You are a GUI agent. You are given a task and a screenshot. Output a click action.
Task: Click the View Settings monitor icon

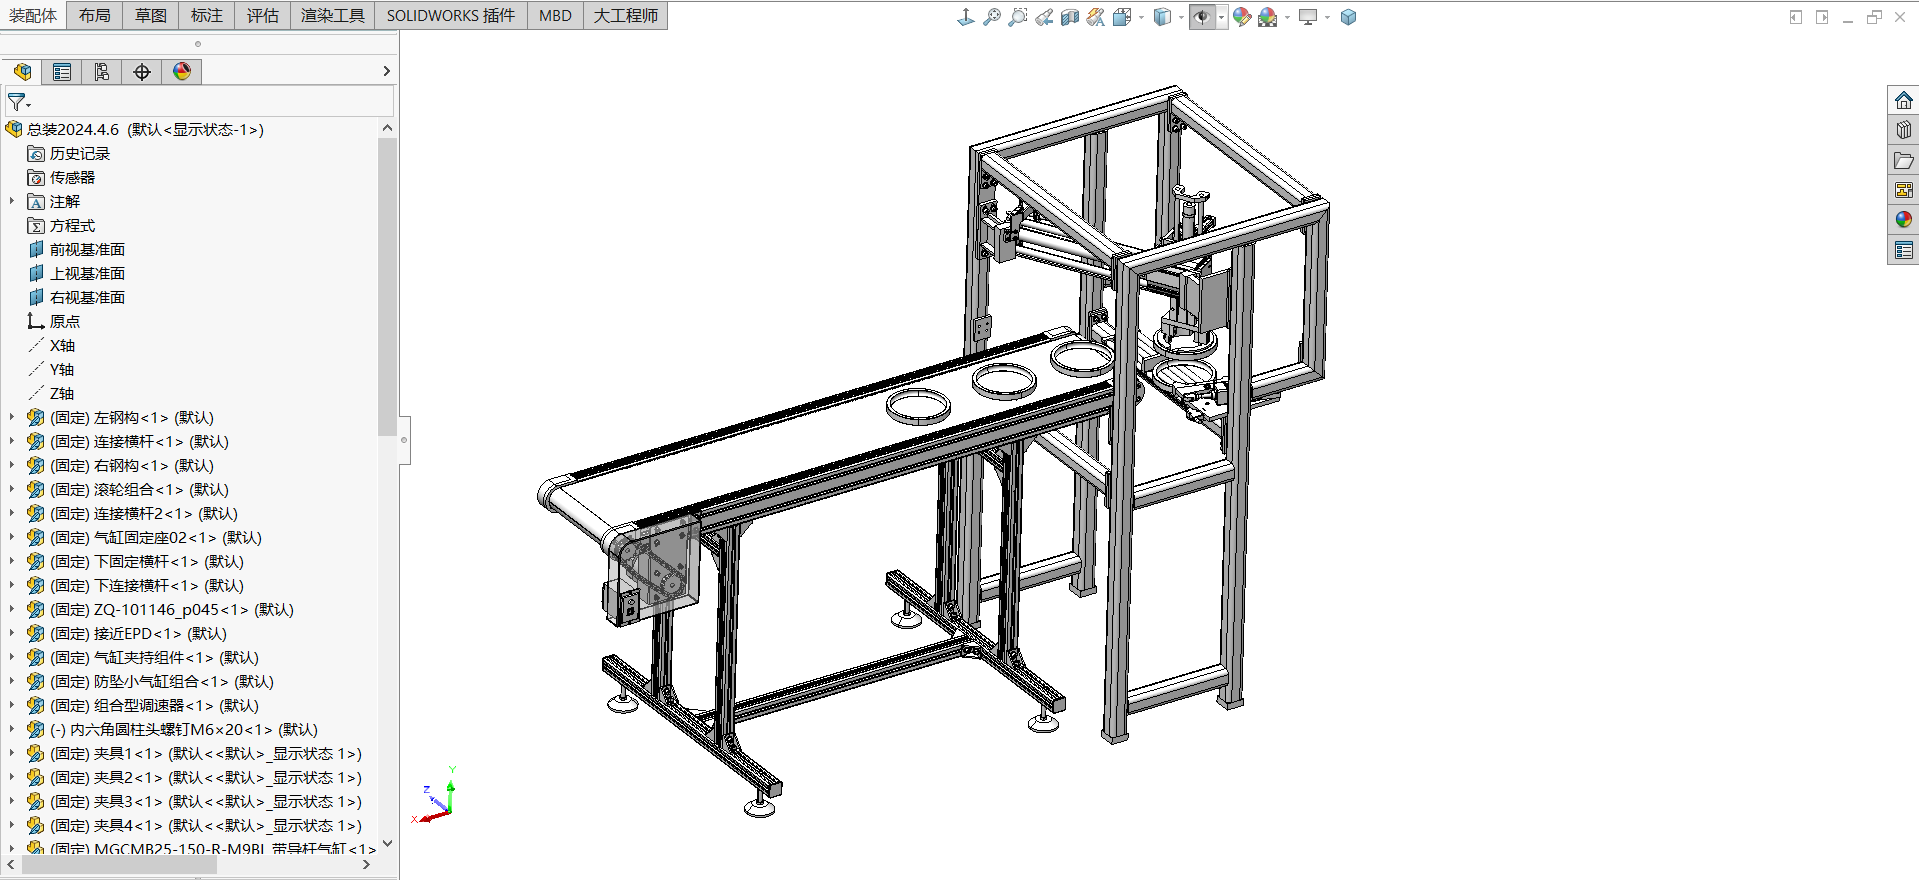coord(1308,17)
